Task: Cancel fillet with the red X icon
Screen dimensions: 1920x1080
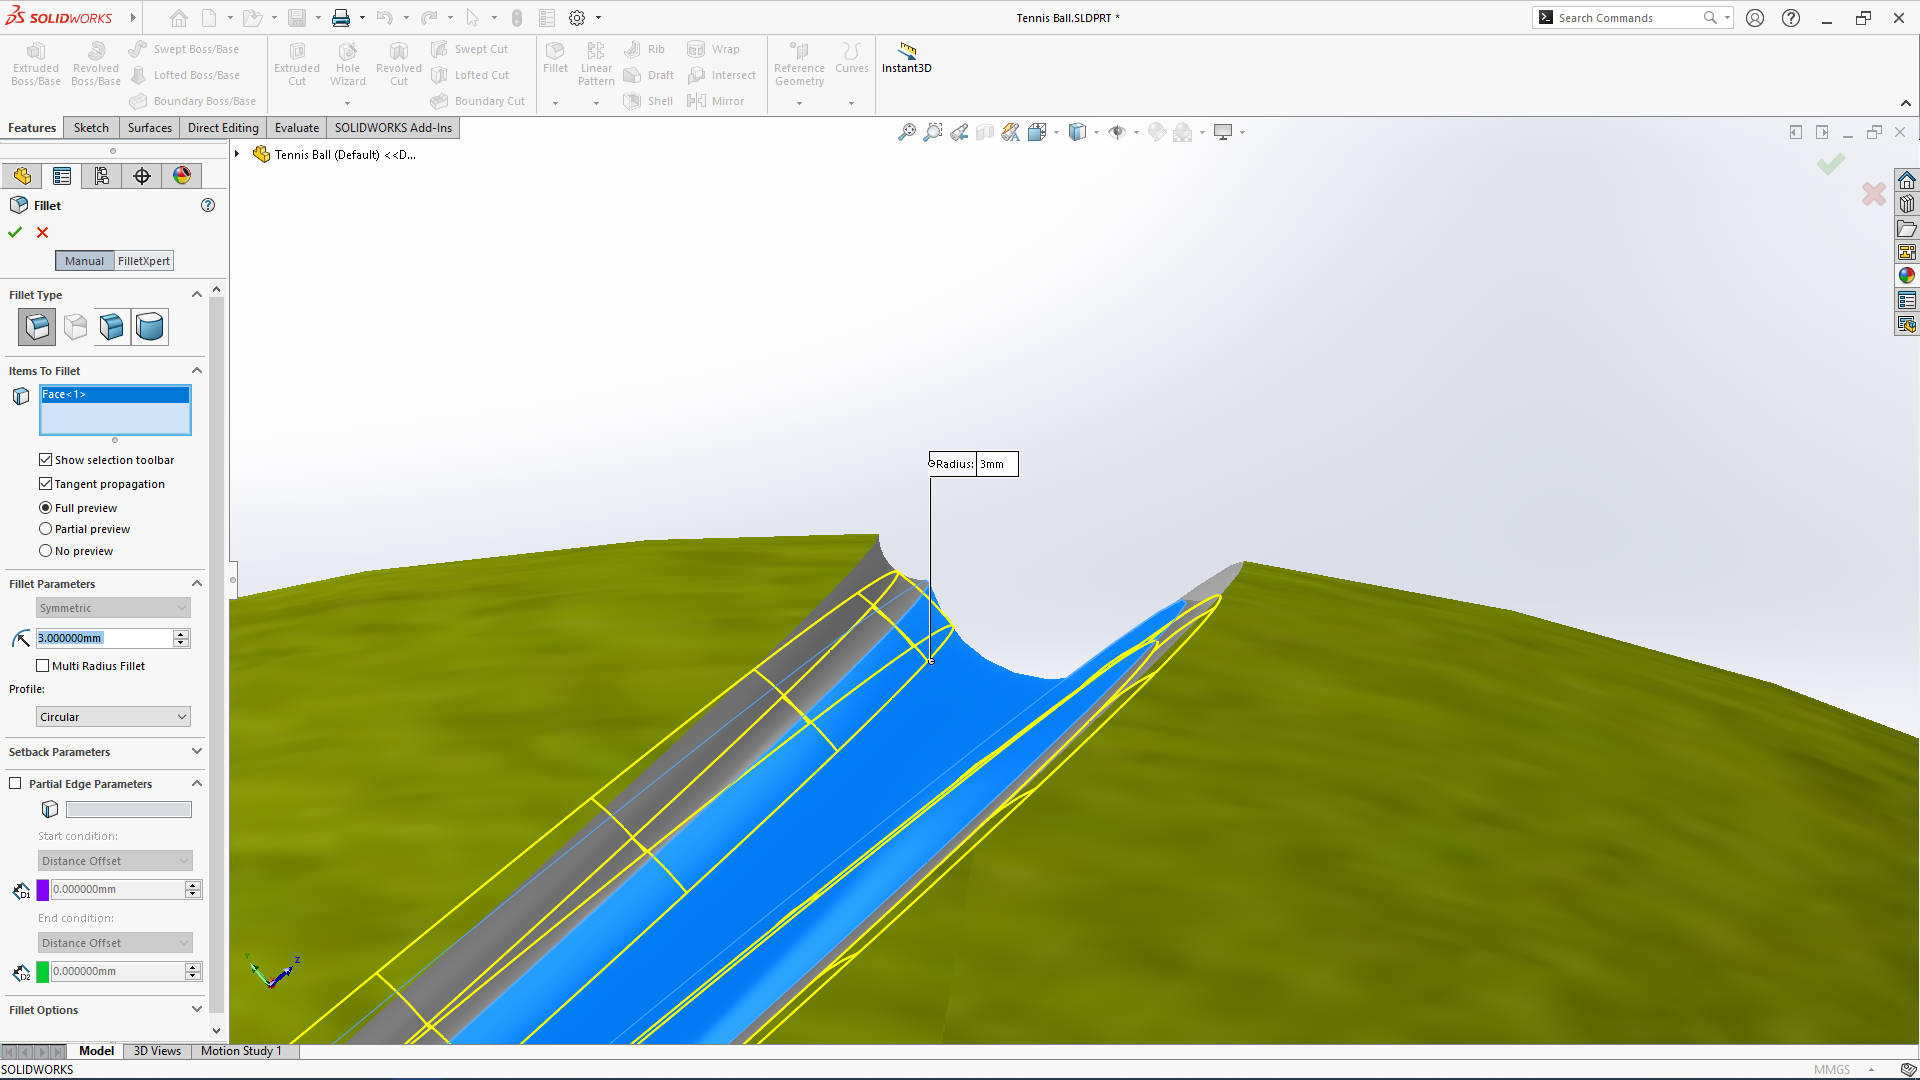Action: click(42, 232)
